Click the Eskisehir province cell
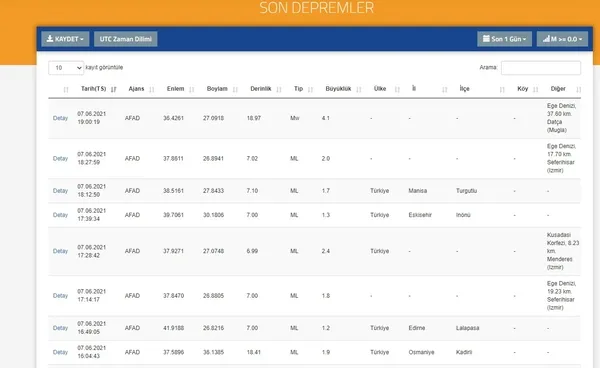The height and width of the screenshot is (368, 600). click(x=420, y=215)
